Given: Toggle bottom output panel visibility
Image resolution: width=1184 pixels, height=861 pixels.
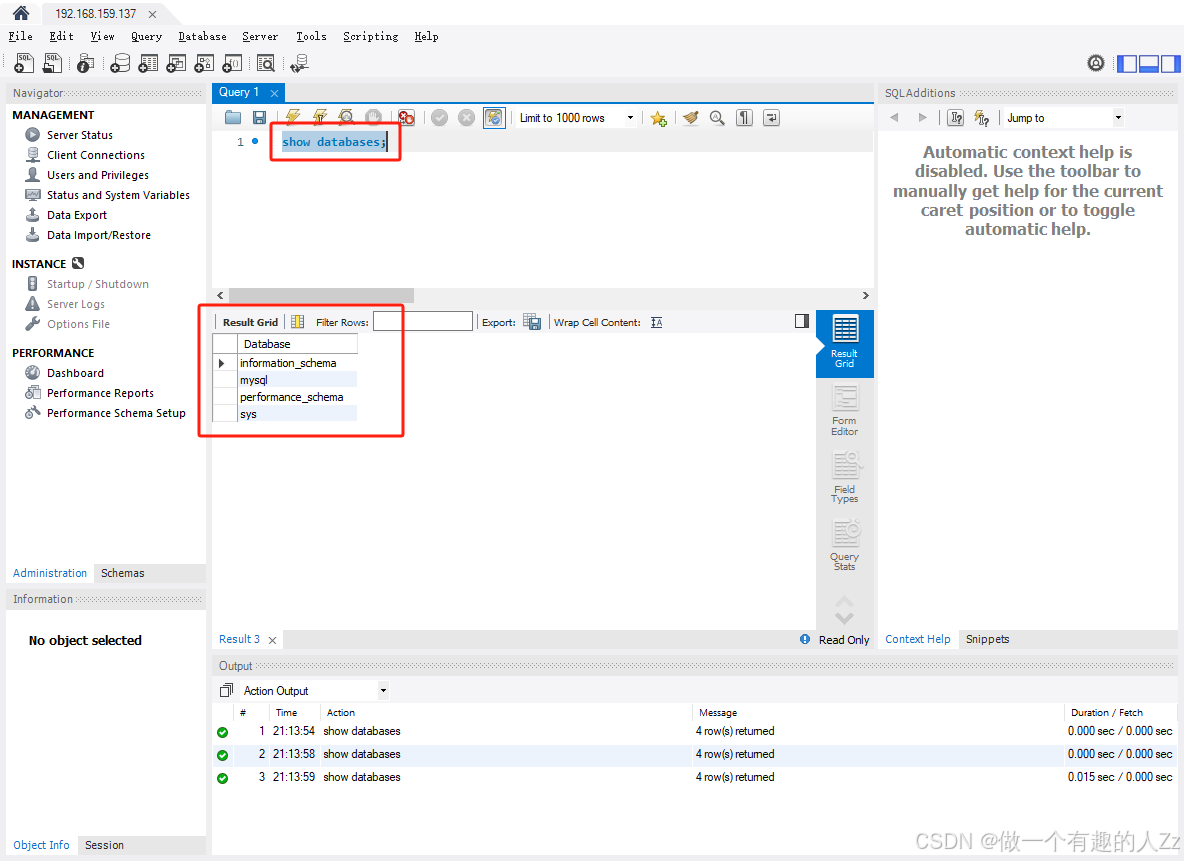Looking at the screenshot, I should pyautogui.click(x=1149, y=64).
